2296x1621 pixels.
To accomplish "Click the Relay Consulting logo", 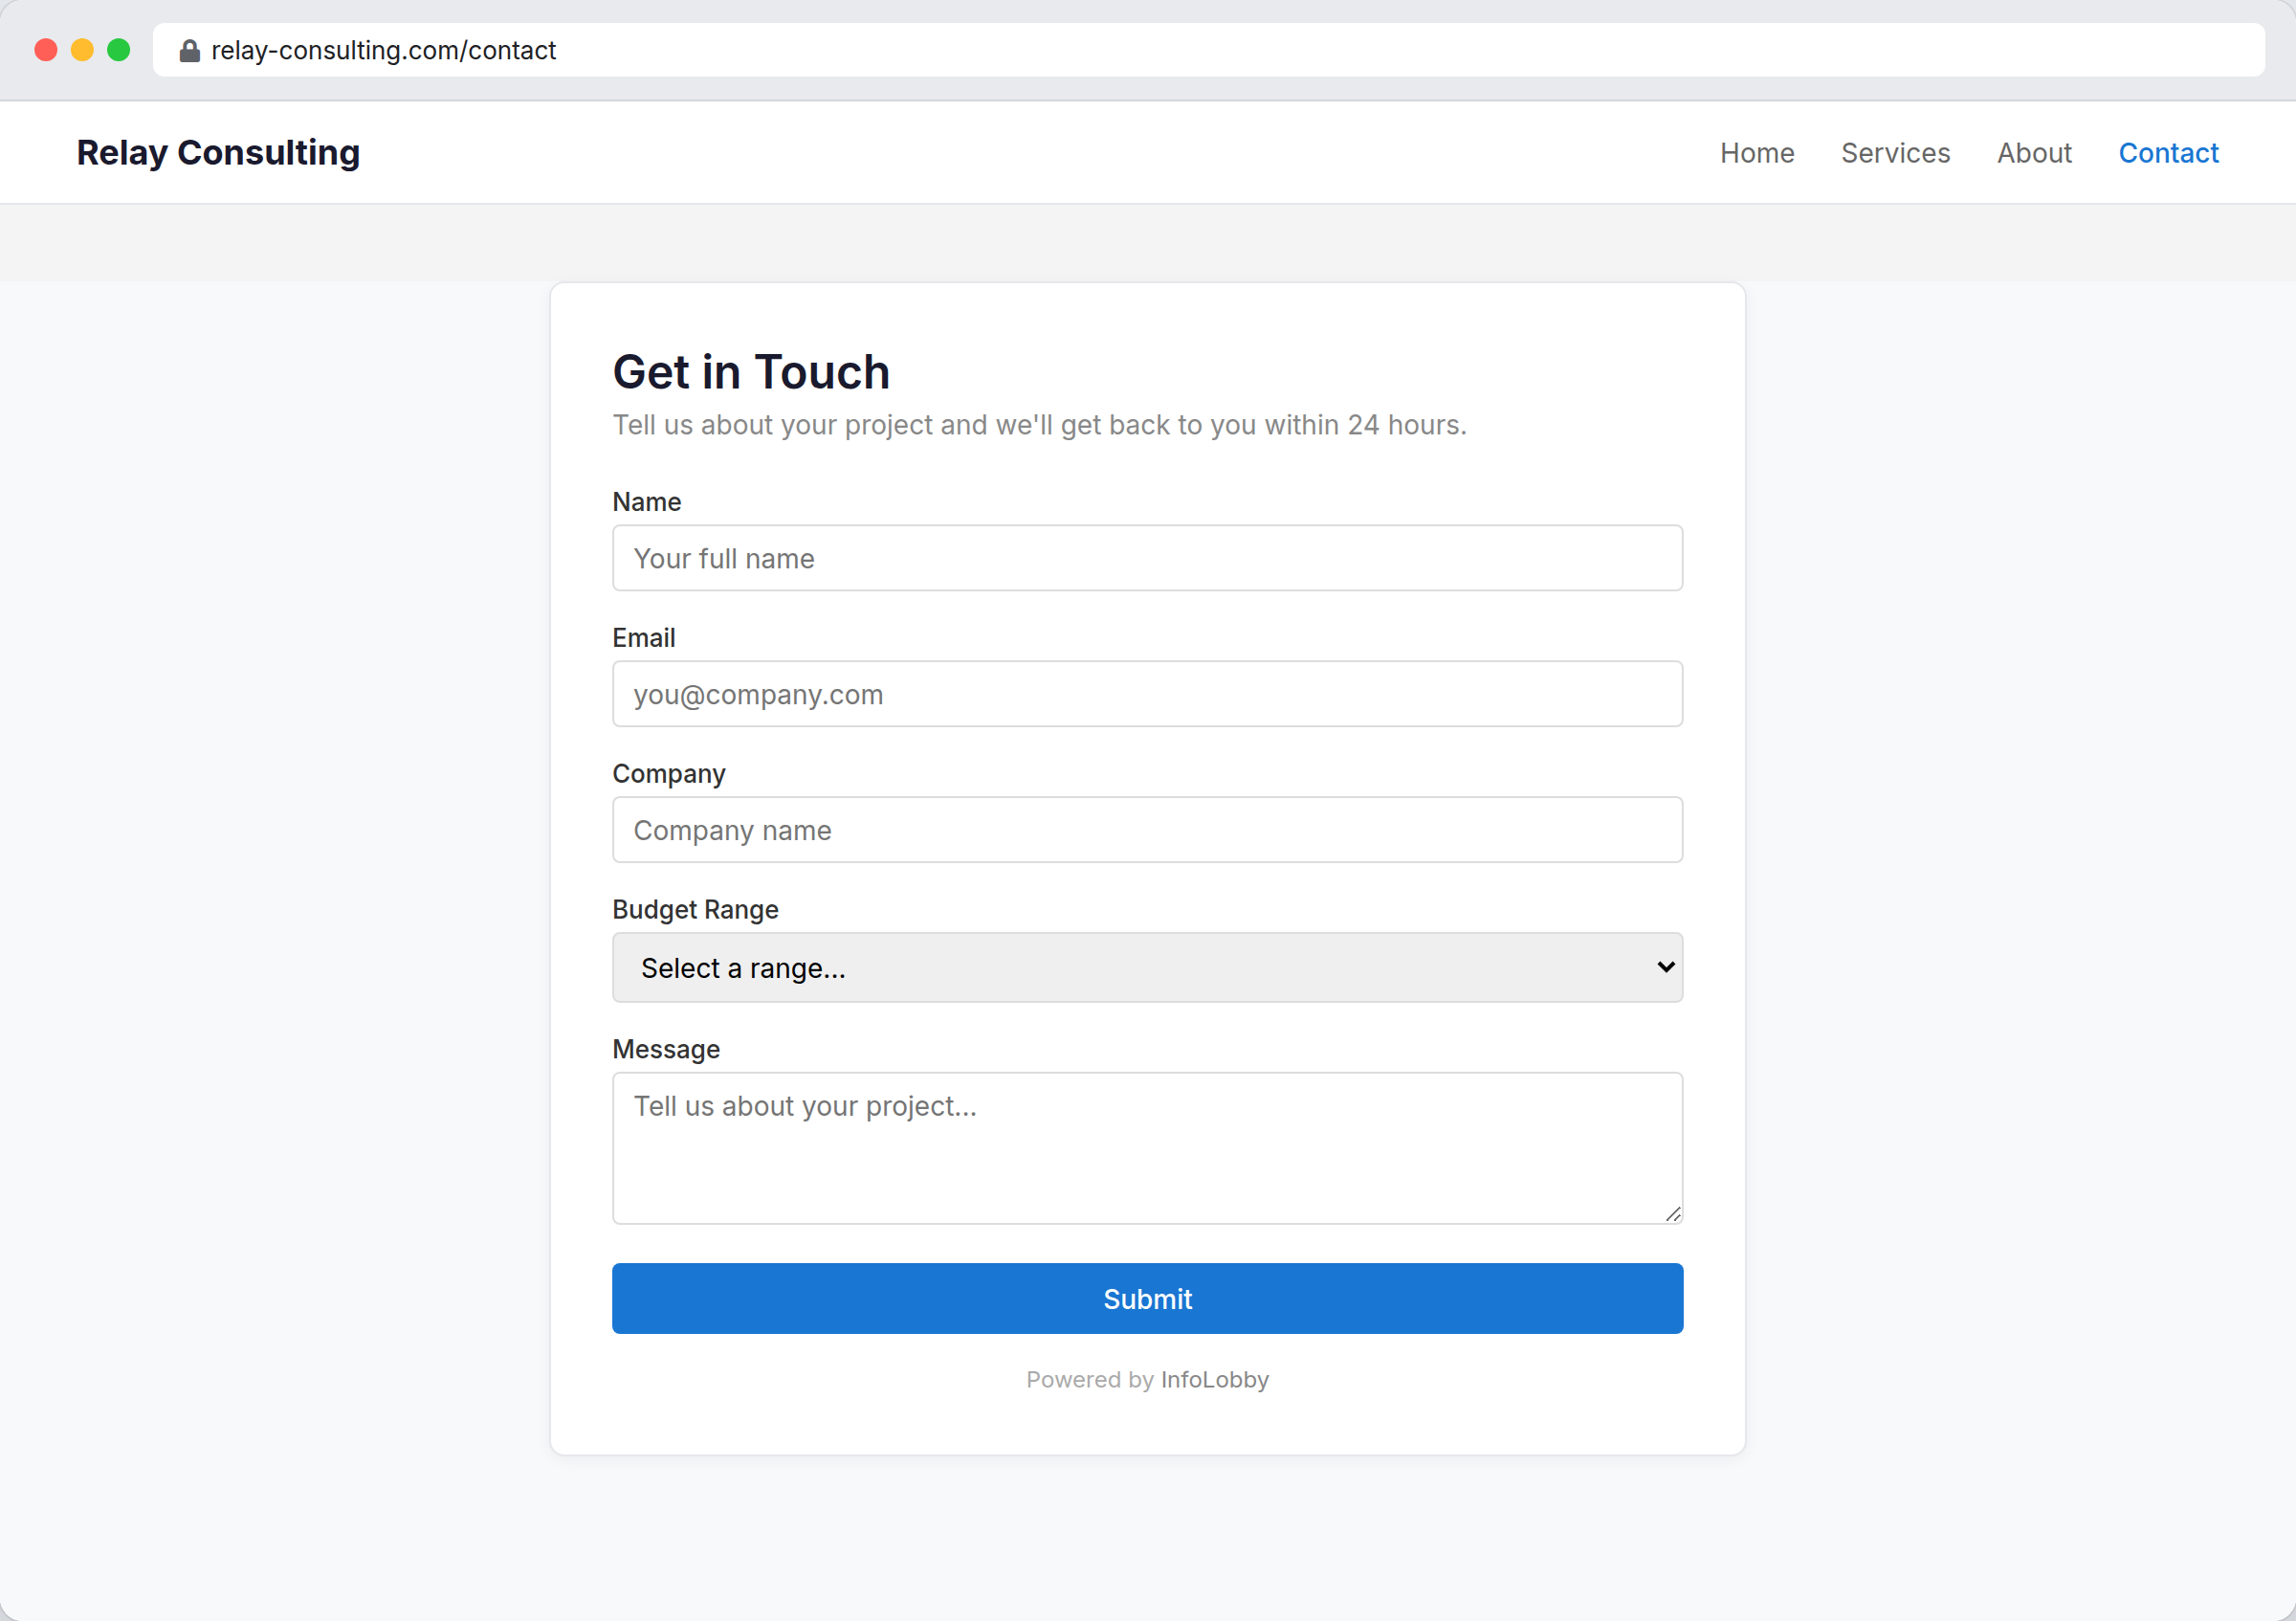I will coord(218,152).
